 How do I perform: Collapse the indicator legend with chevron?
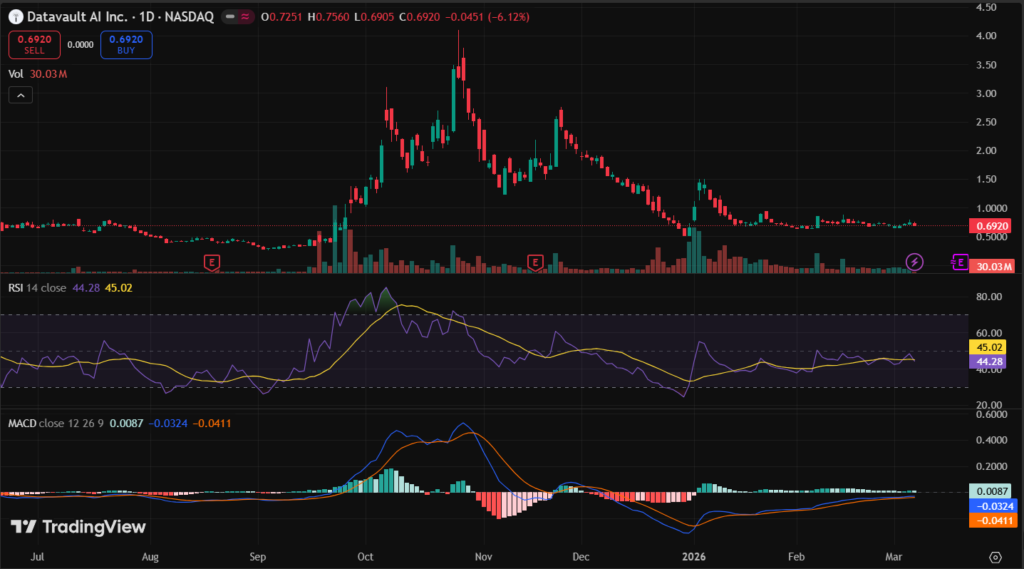21,95
